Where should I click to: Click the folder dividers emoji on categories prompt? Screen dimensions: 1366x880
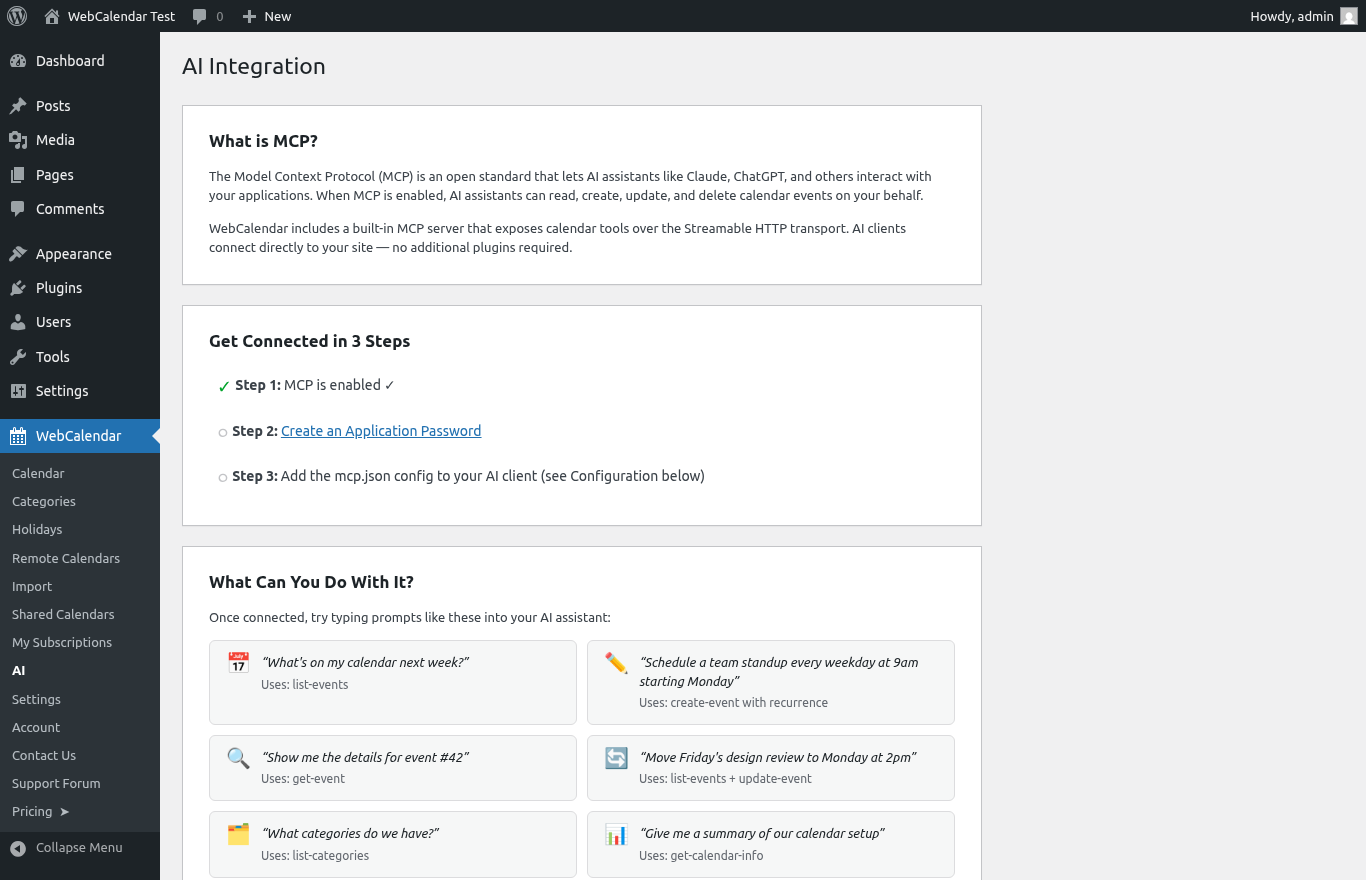click(238, 834)
